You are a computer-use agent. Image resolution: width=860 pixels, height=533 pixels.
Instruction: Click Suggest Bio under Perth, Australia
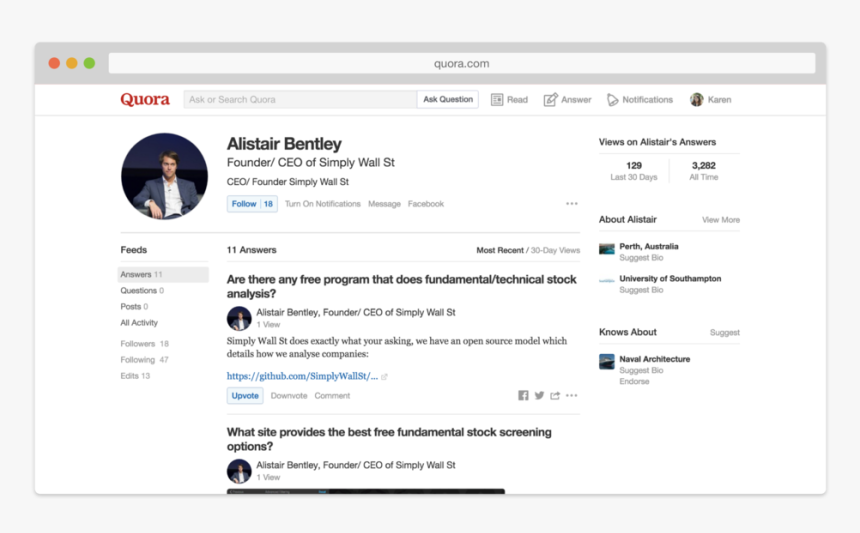pyautogui.click(x=641, y=258)
